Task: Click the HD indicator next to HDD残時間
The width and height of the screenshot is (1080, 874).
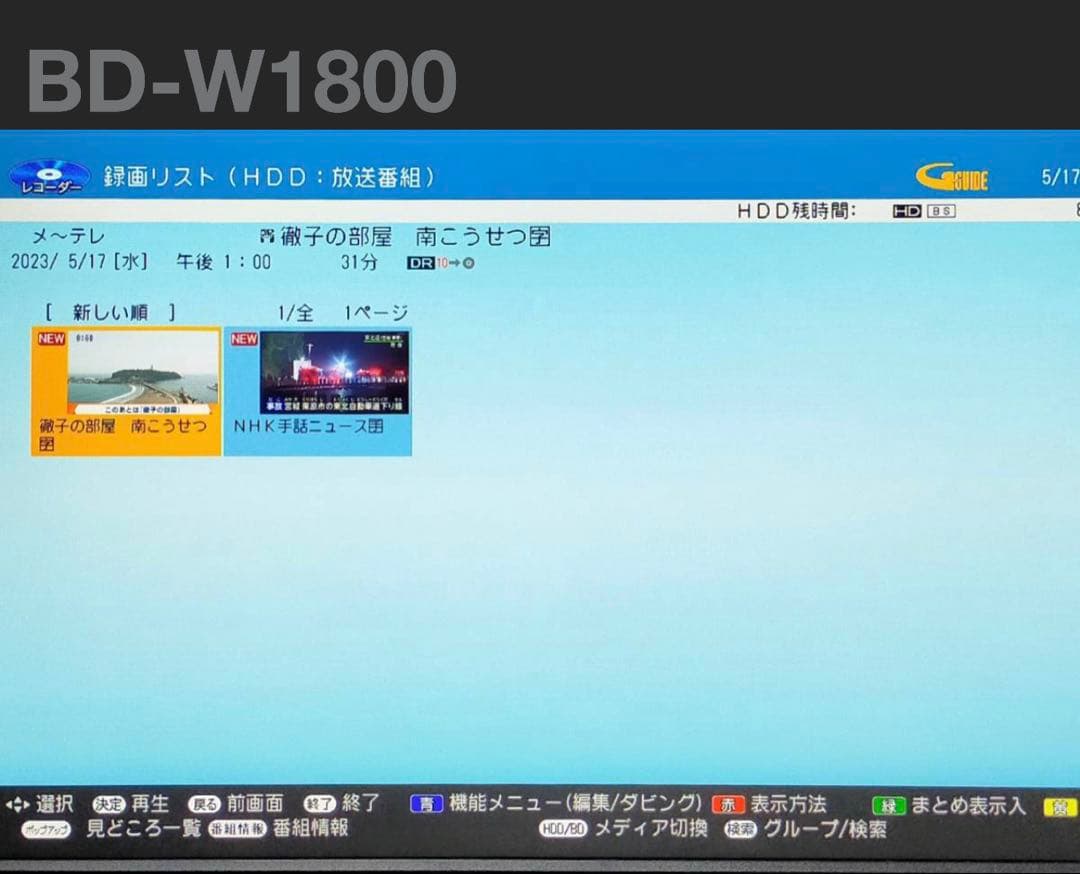Action: click(905, 210)
